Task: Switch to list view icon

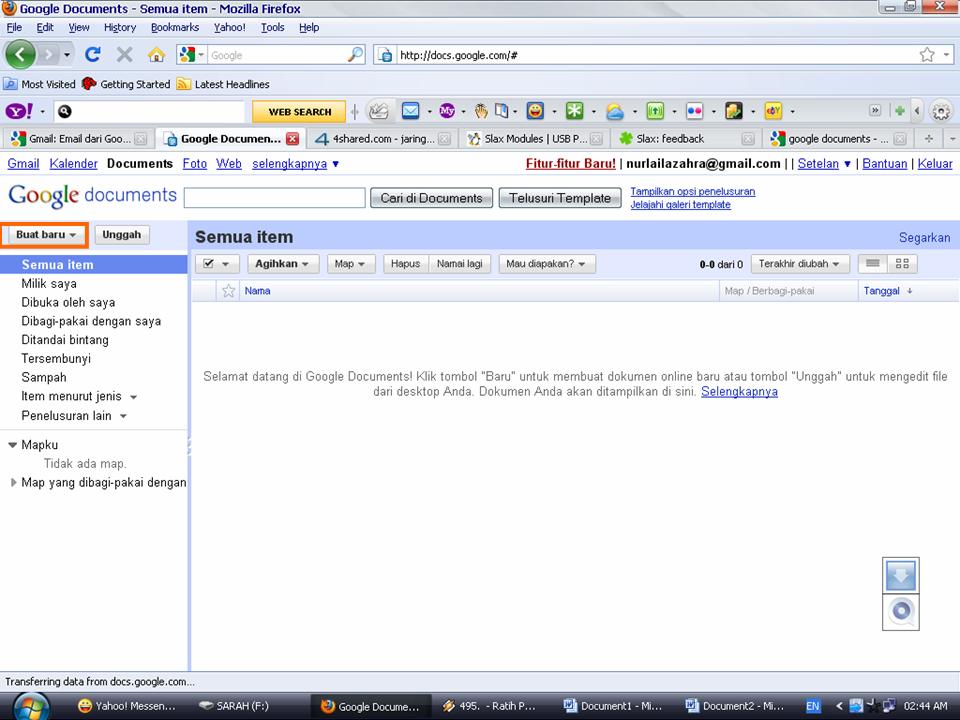Action: click(873, 264)
